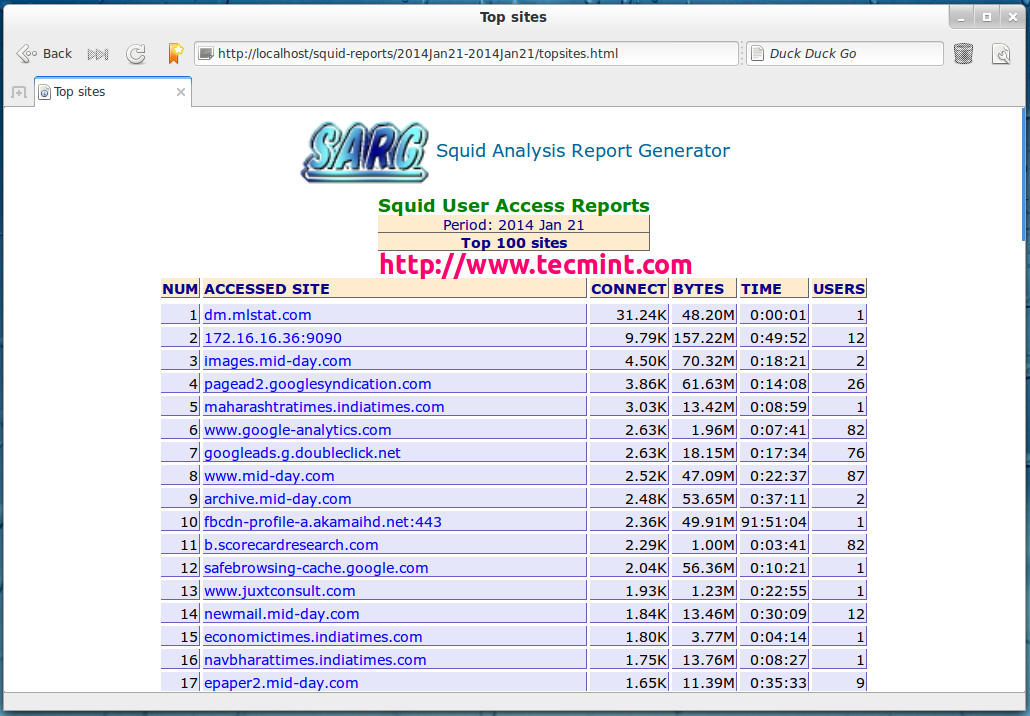
Task: Click the address bar URL field
Action: [x=466, y=54]
